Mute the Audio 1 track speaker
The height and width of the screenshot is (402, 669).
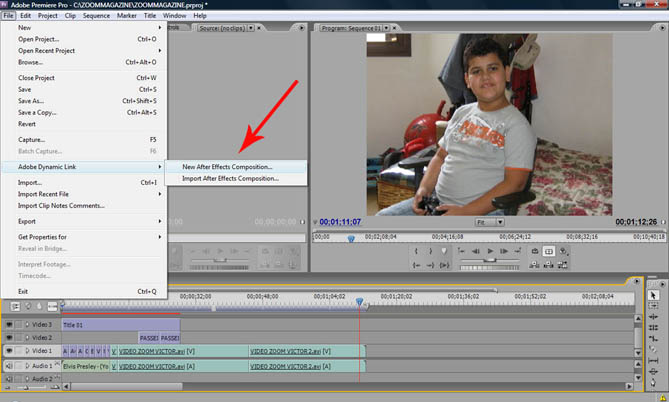click(x=9, y=366)
